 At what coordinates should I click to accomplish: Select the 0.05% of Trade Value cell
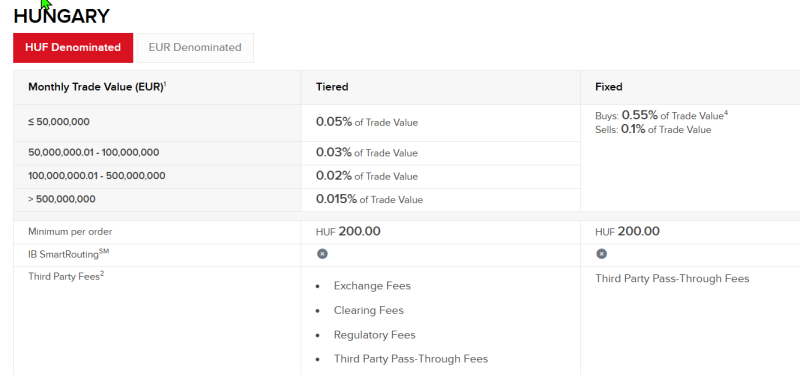(x=367, y=122)
